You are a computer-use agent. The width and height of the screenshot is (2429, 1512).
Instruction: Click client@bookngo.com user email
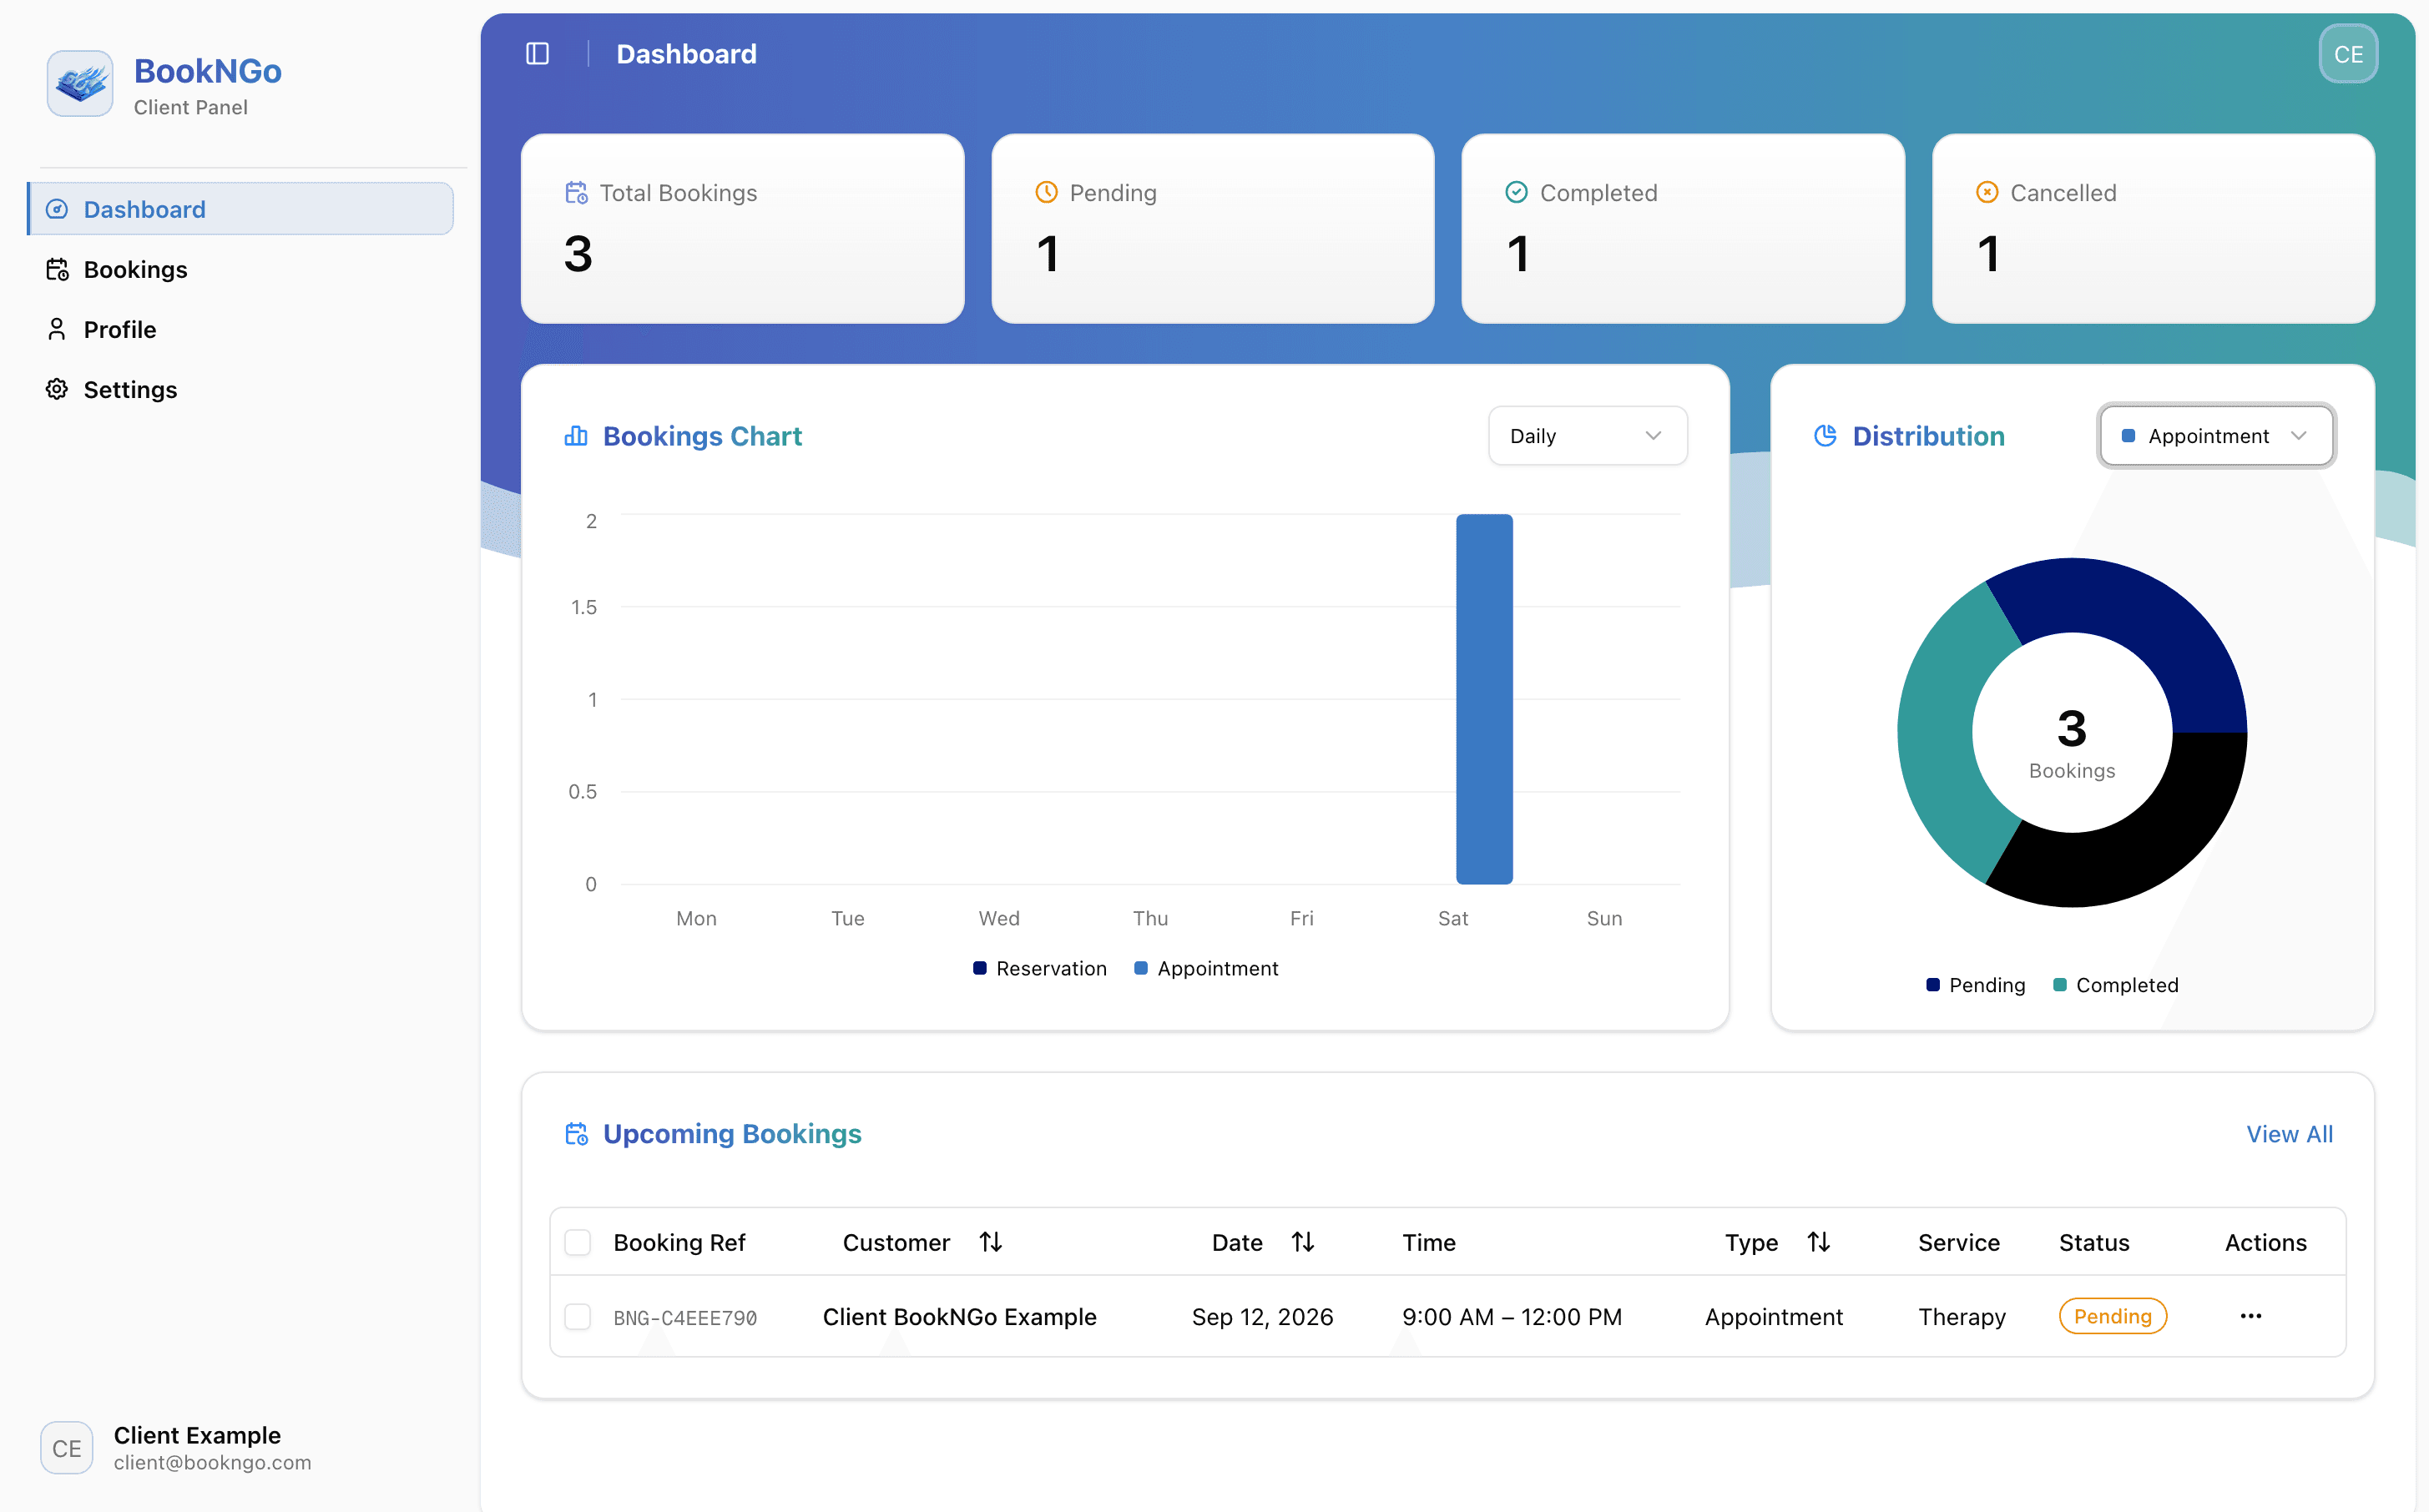[213, 1462]
